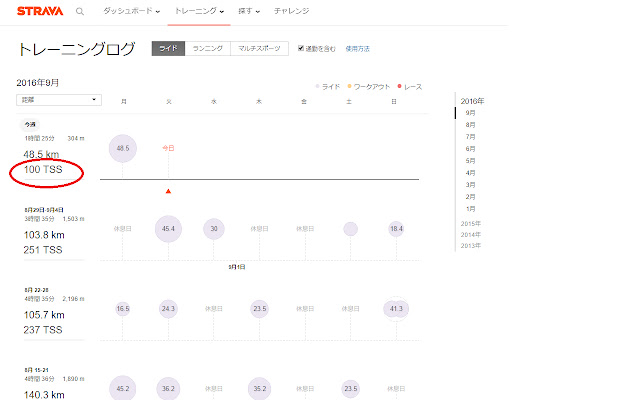The width and height of the screenshot is (640, 400).
Task: Jump to 2月 in year sidebar
Action: [x=470, y=197]
